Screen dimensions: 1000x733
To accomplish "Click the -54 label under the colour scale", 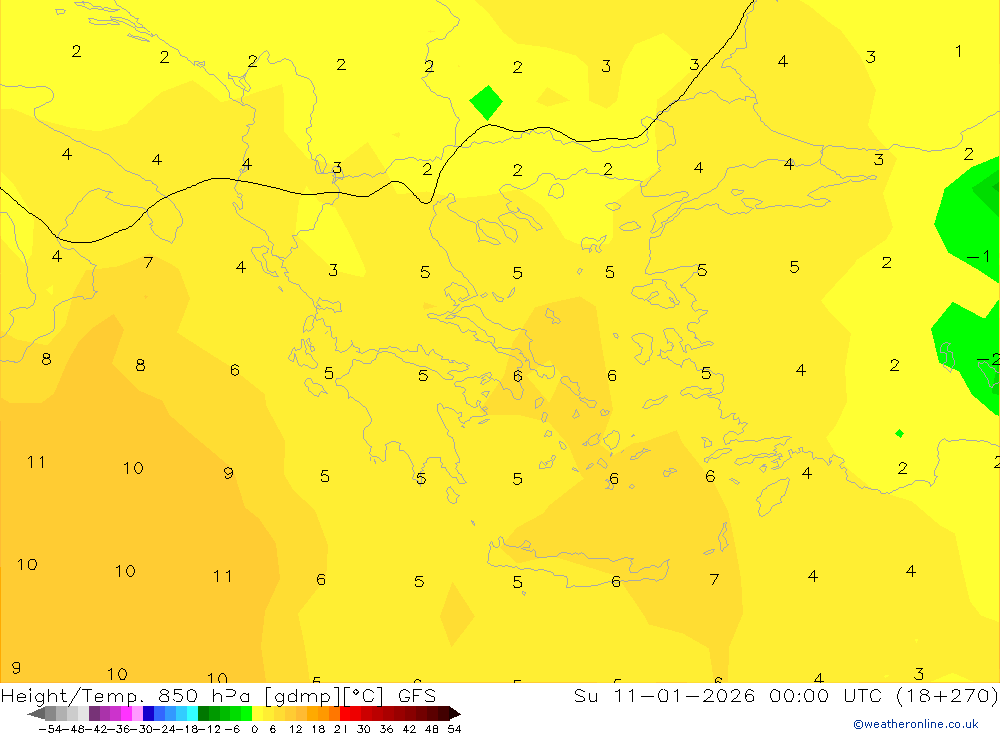I will click(50, 729).
